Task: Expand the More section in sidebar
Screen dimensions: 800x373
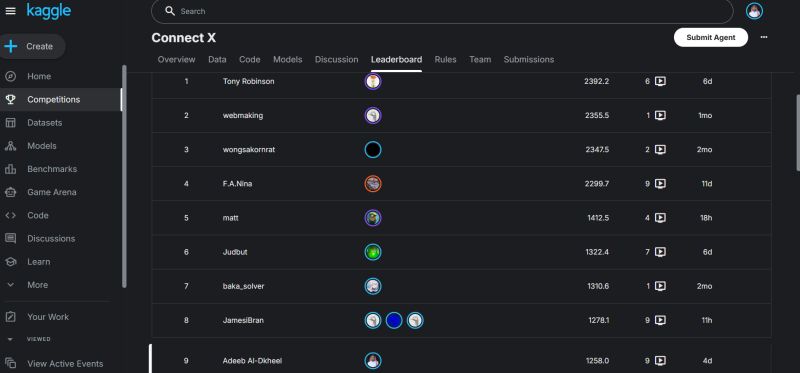Action: (37, 285)
